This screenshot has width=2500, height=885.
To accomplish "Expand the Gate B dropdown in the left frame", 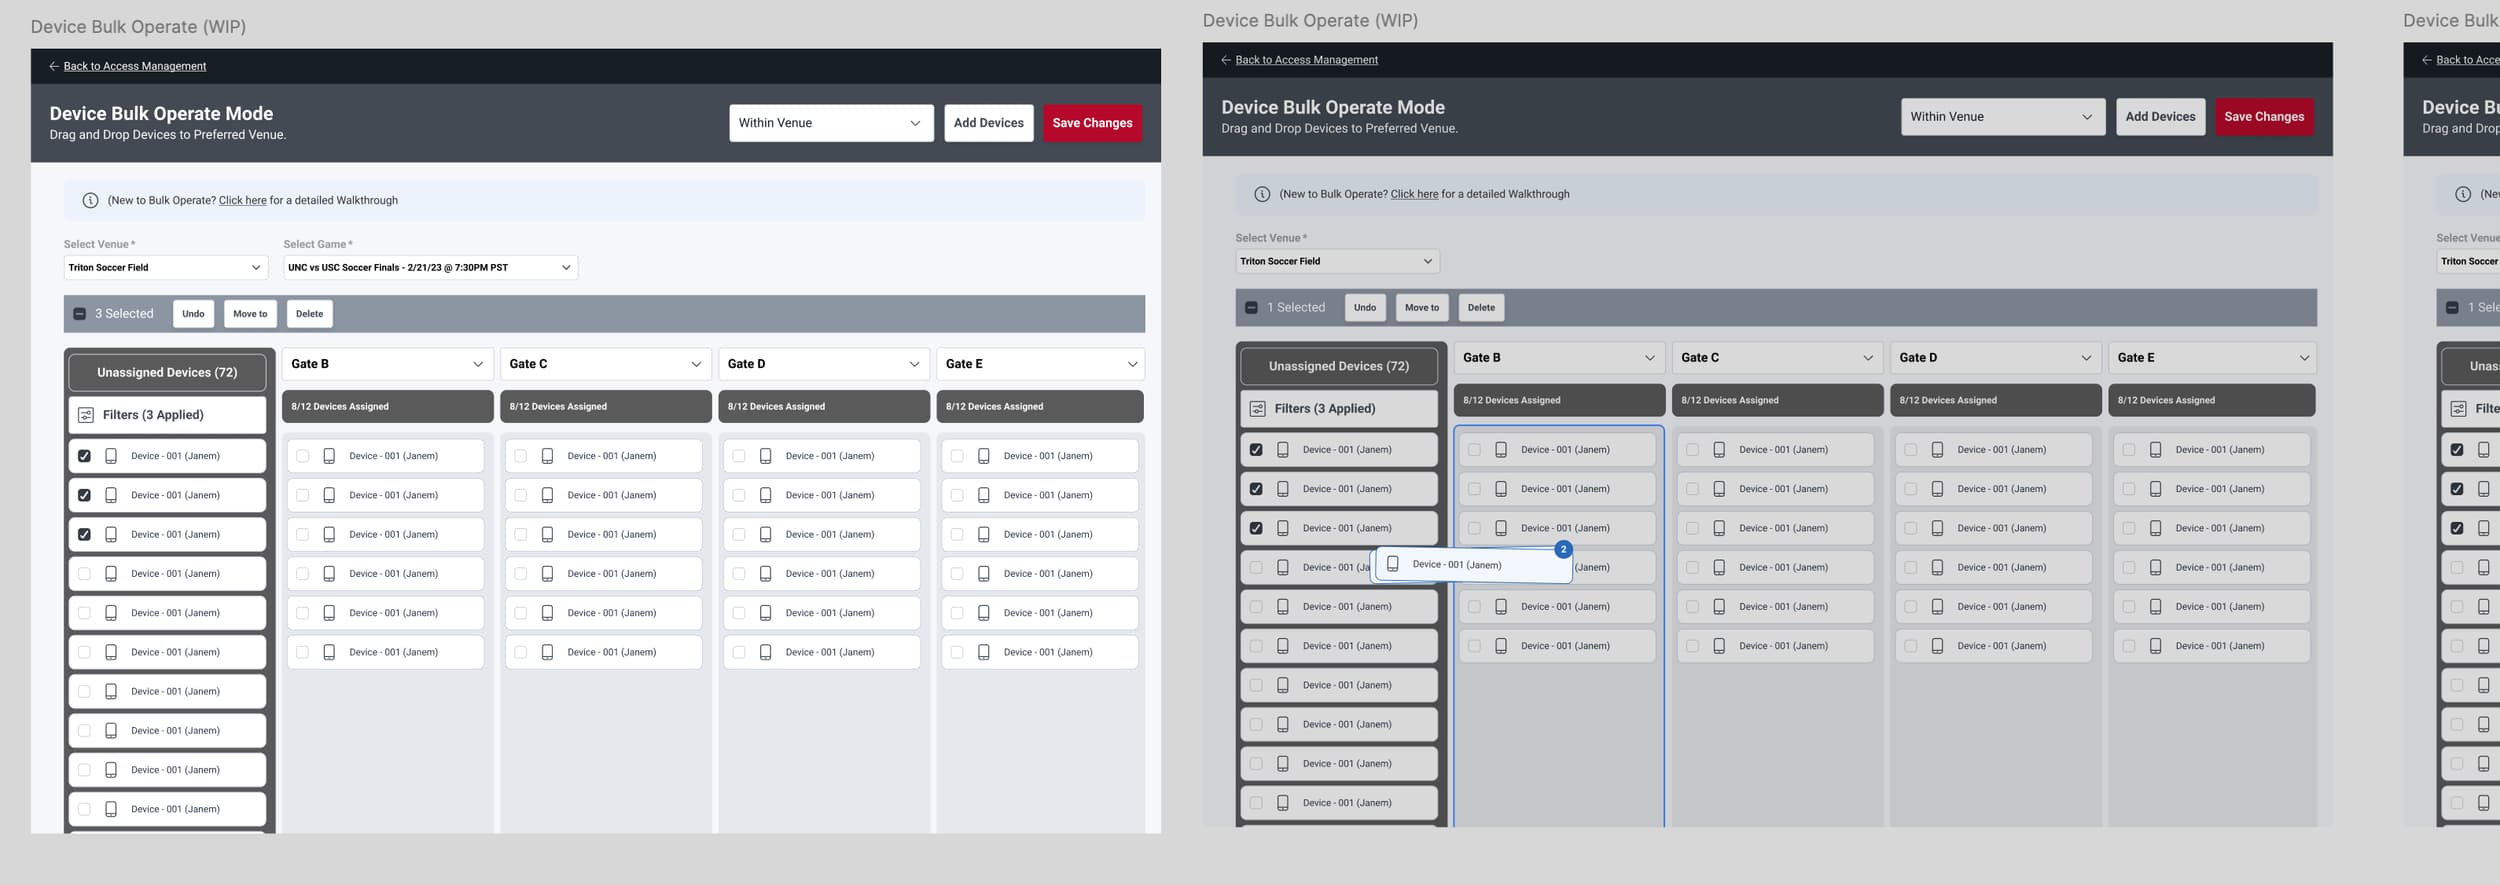I will [387, 364].
